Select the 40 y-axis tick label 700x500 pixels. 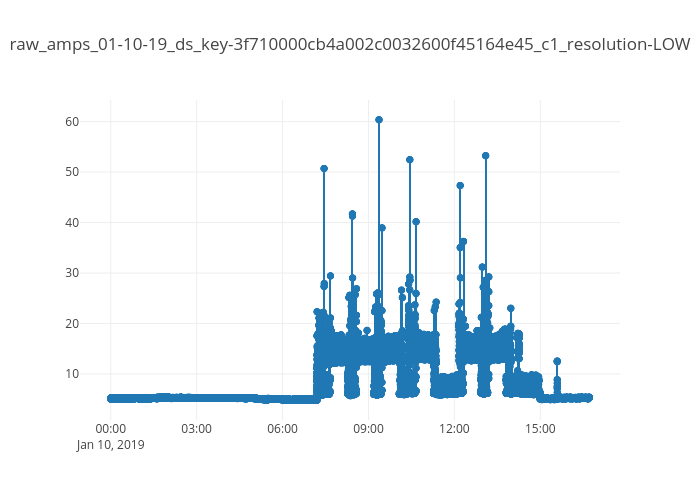73,222
